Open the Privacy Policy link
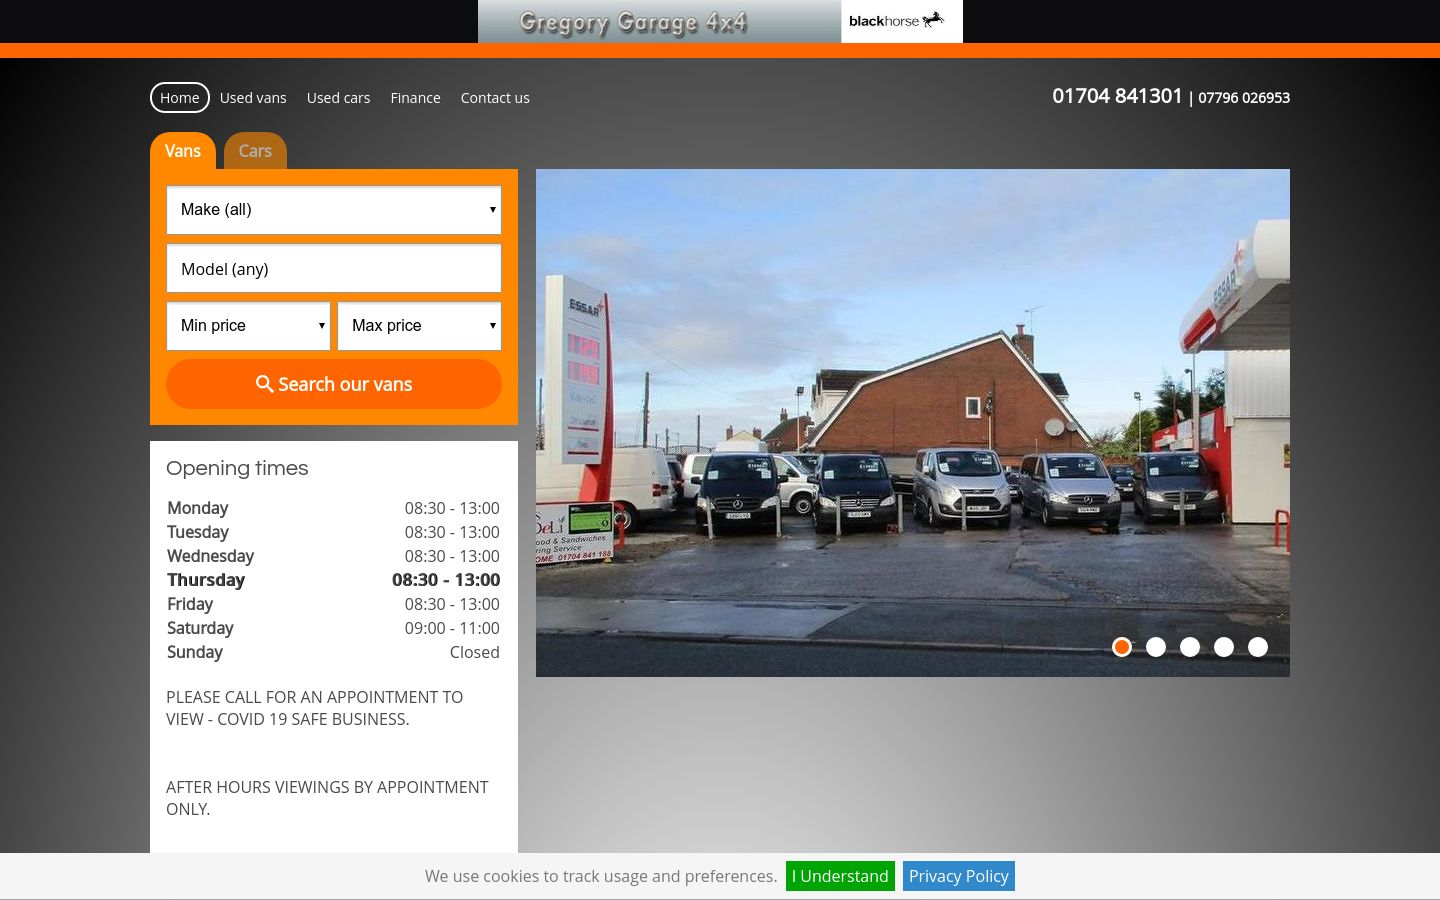This screenshot has height=900, width=1440. pos(959,876)
